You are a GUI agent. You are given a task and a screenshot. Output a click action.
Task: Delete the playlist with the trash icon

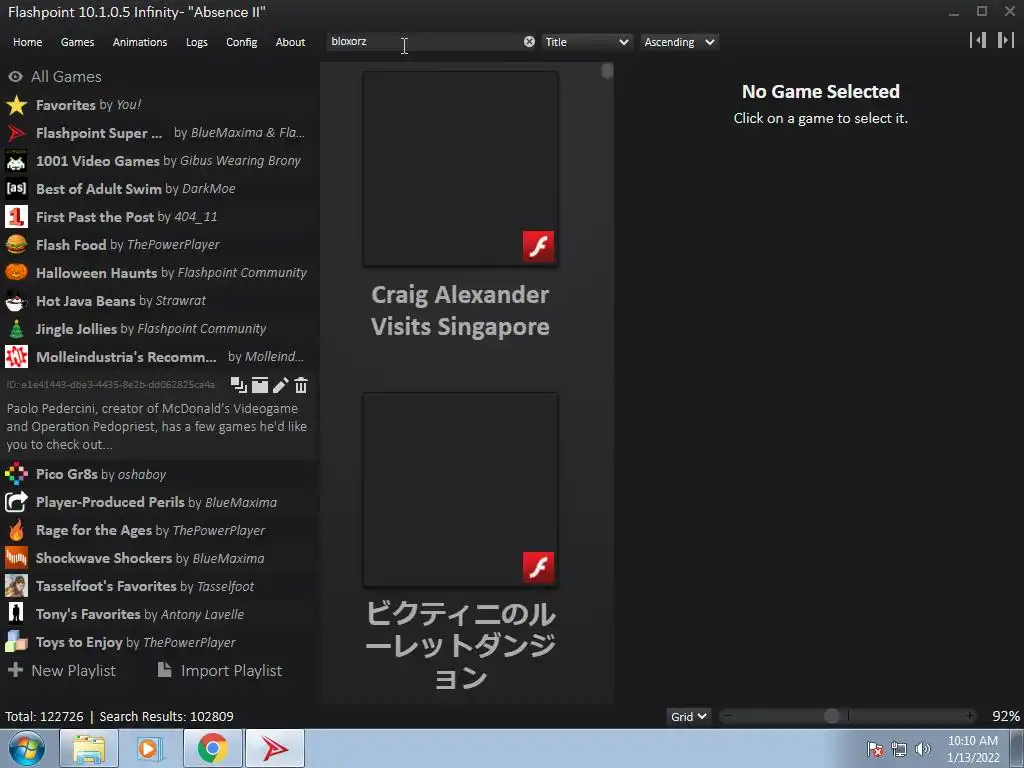tap(300, 385)
